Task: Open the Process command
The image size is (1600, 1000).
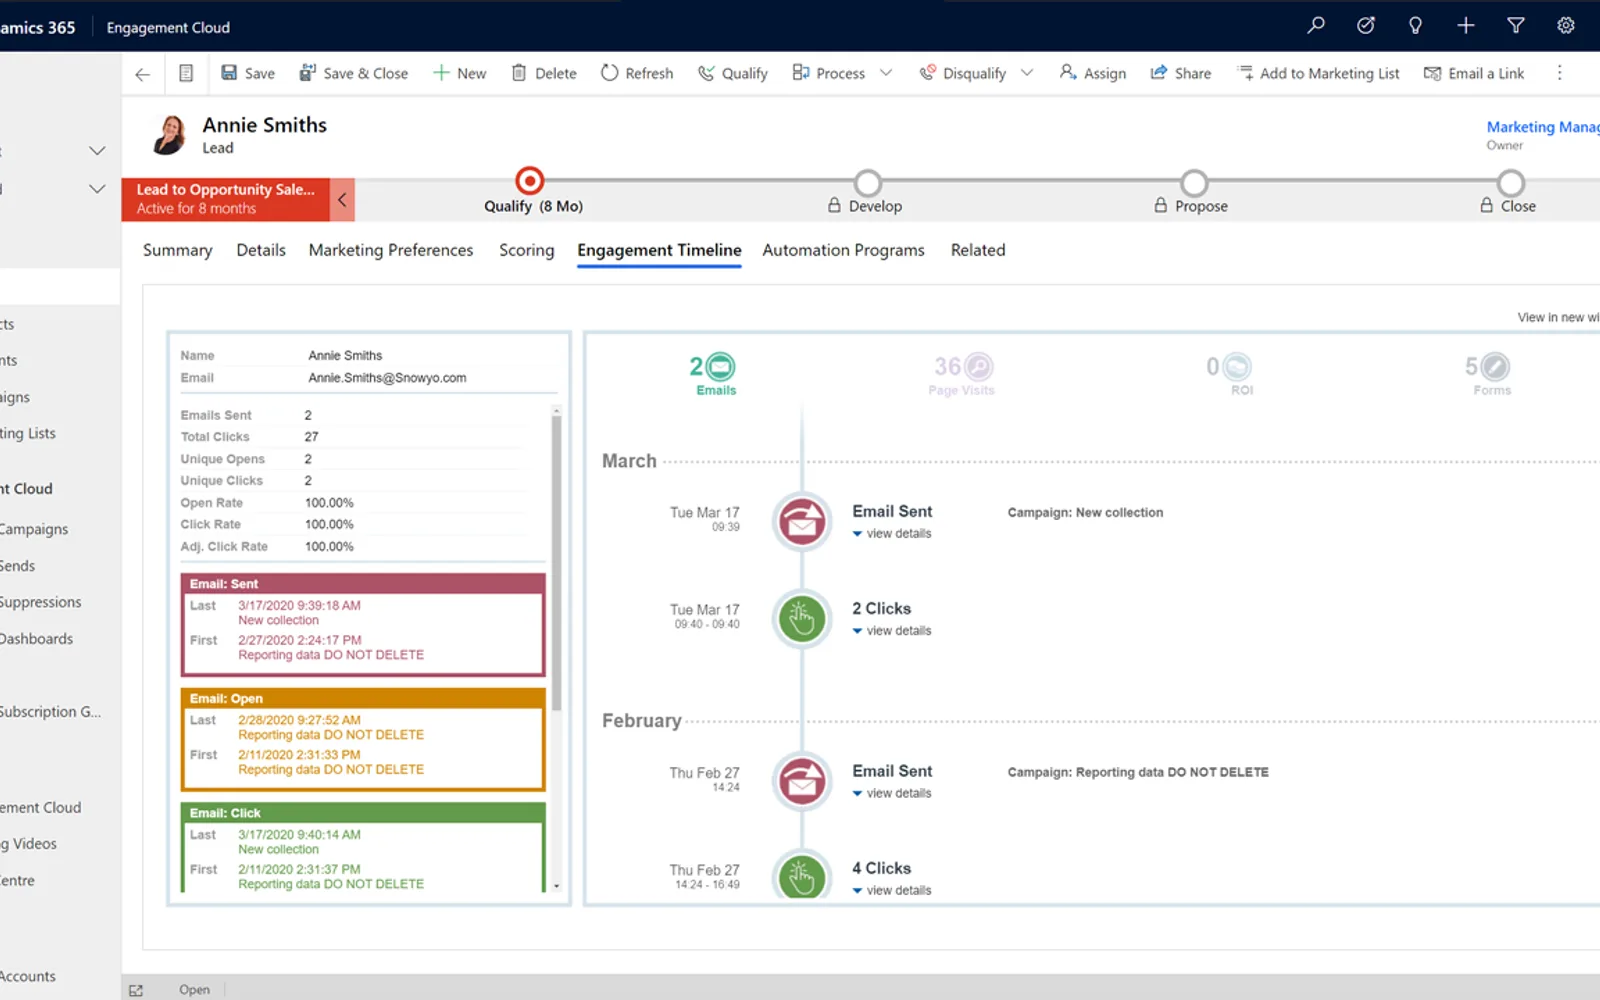Action: (829, 73)
